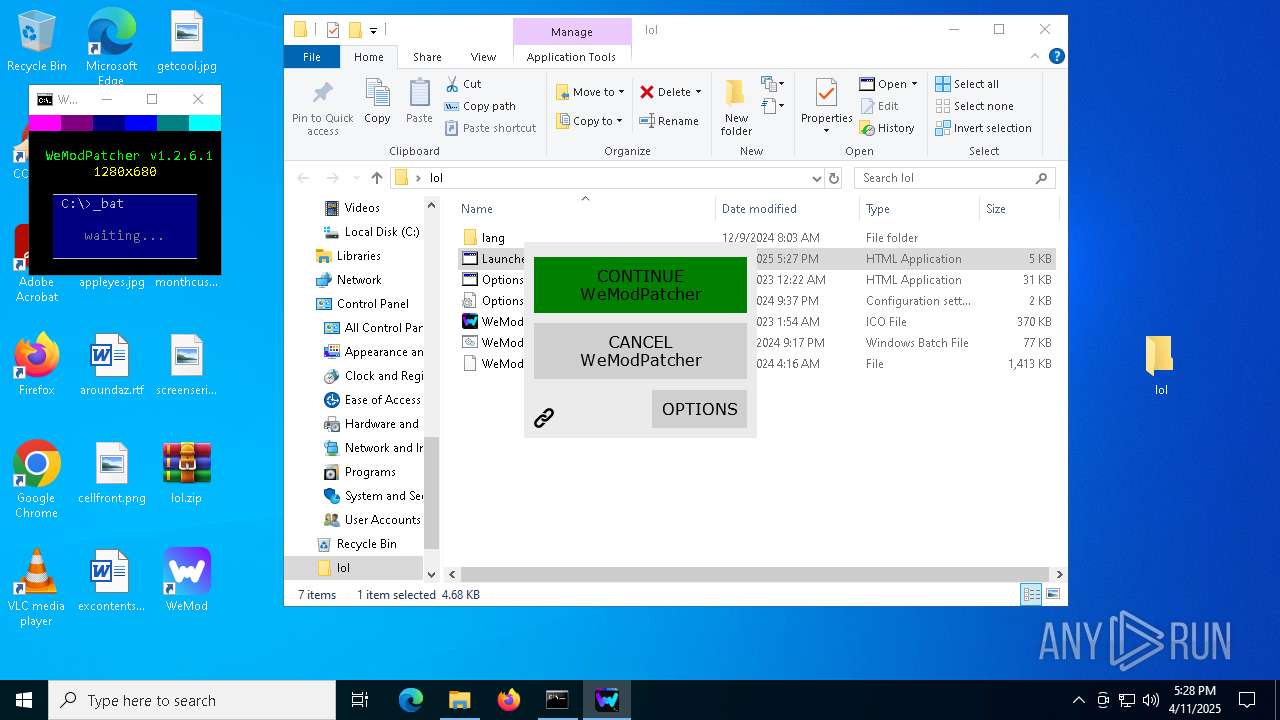Click the chain link icon in the launcher

544,418
